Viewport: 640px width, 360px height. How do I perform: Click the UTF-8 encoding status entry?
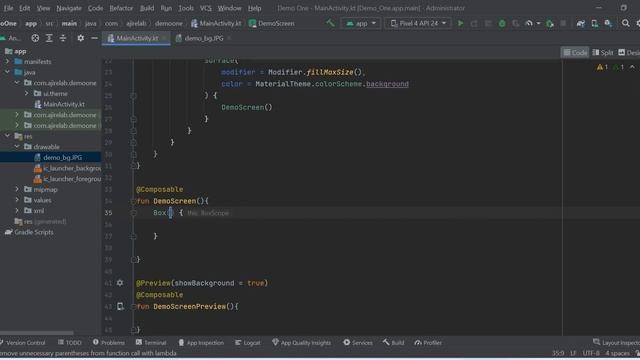point(591,353)
